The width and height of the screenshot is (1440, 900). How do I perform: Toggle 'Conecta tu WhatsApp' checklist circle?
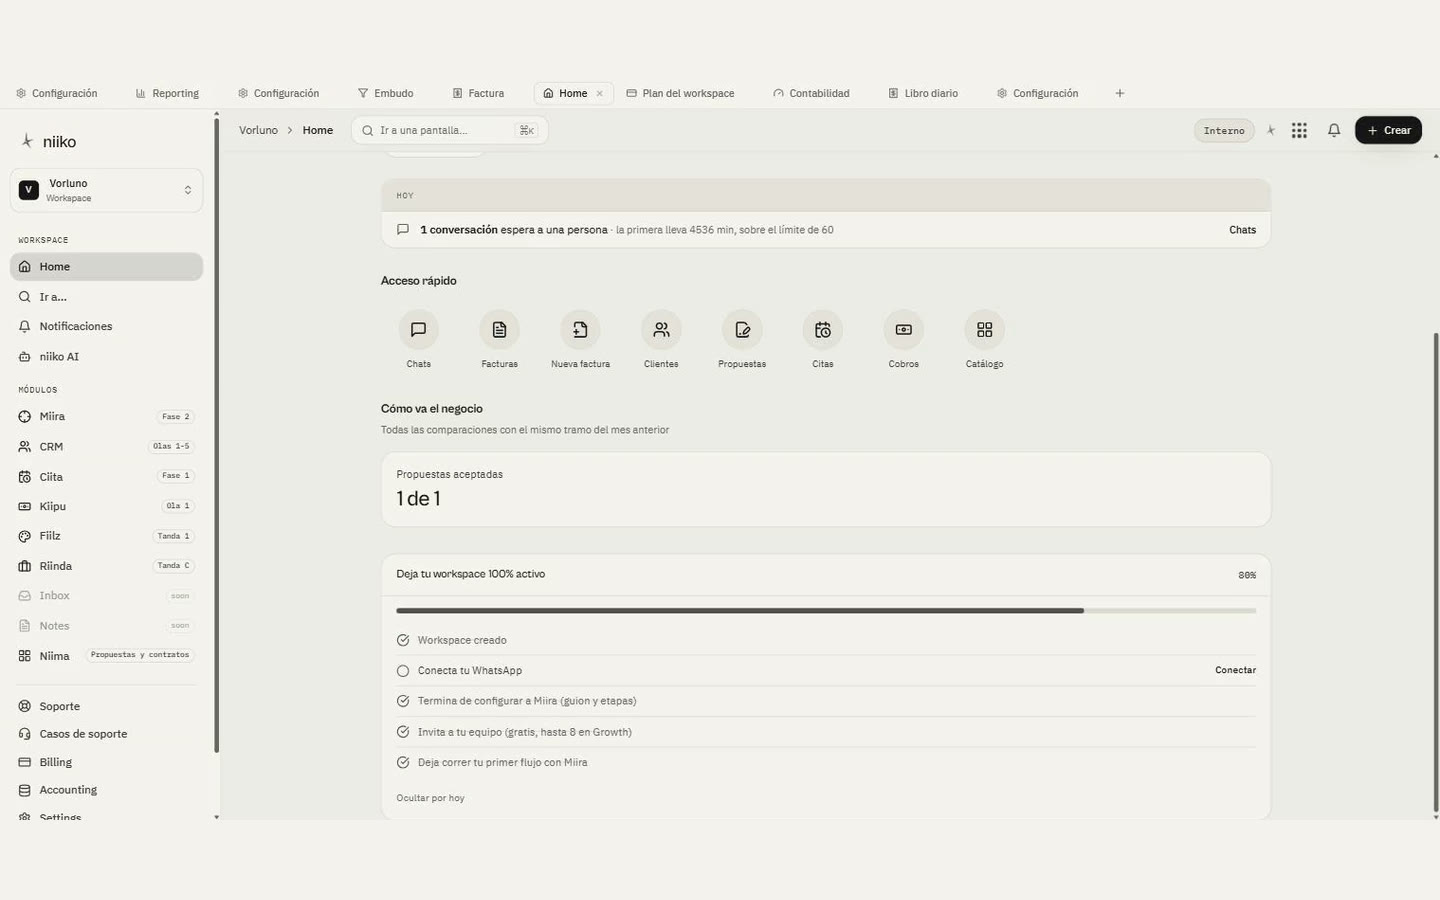pyautogui.click(x=403, y=671)
